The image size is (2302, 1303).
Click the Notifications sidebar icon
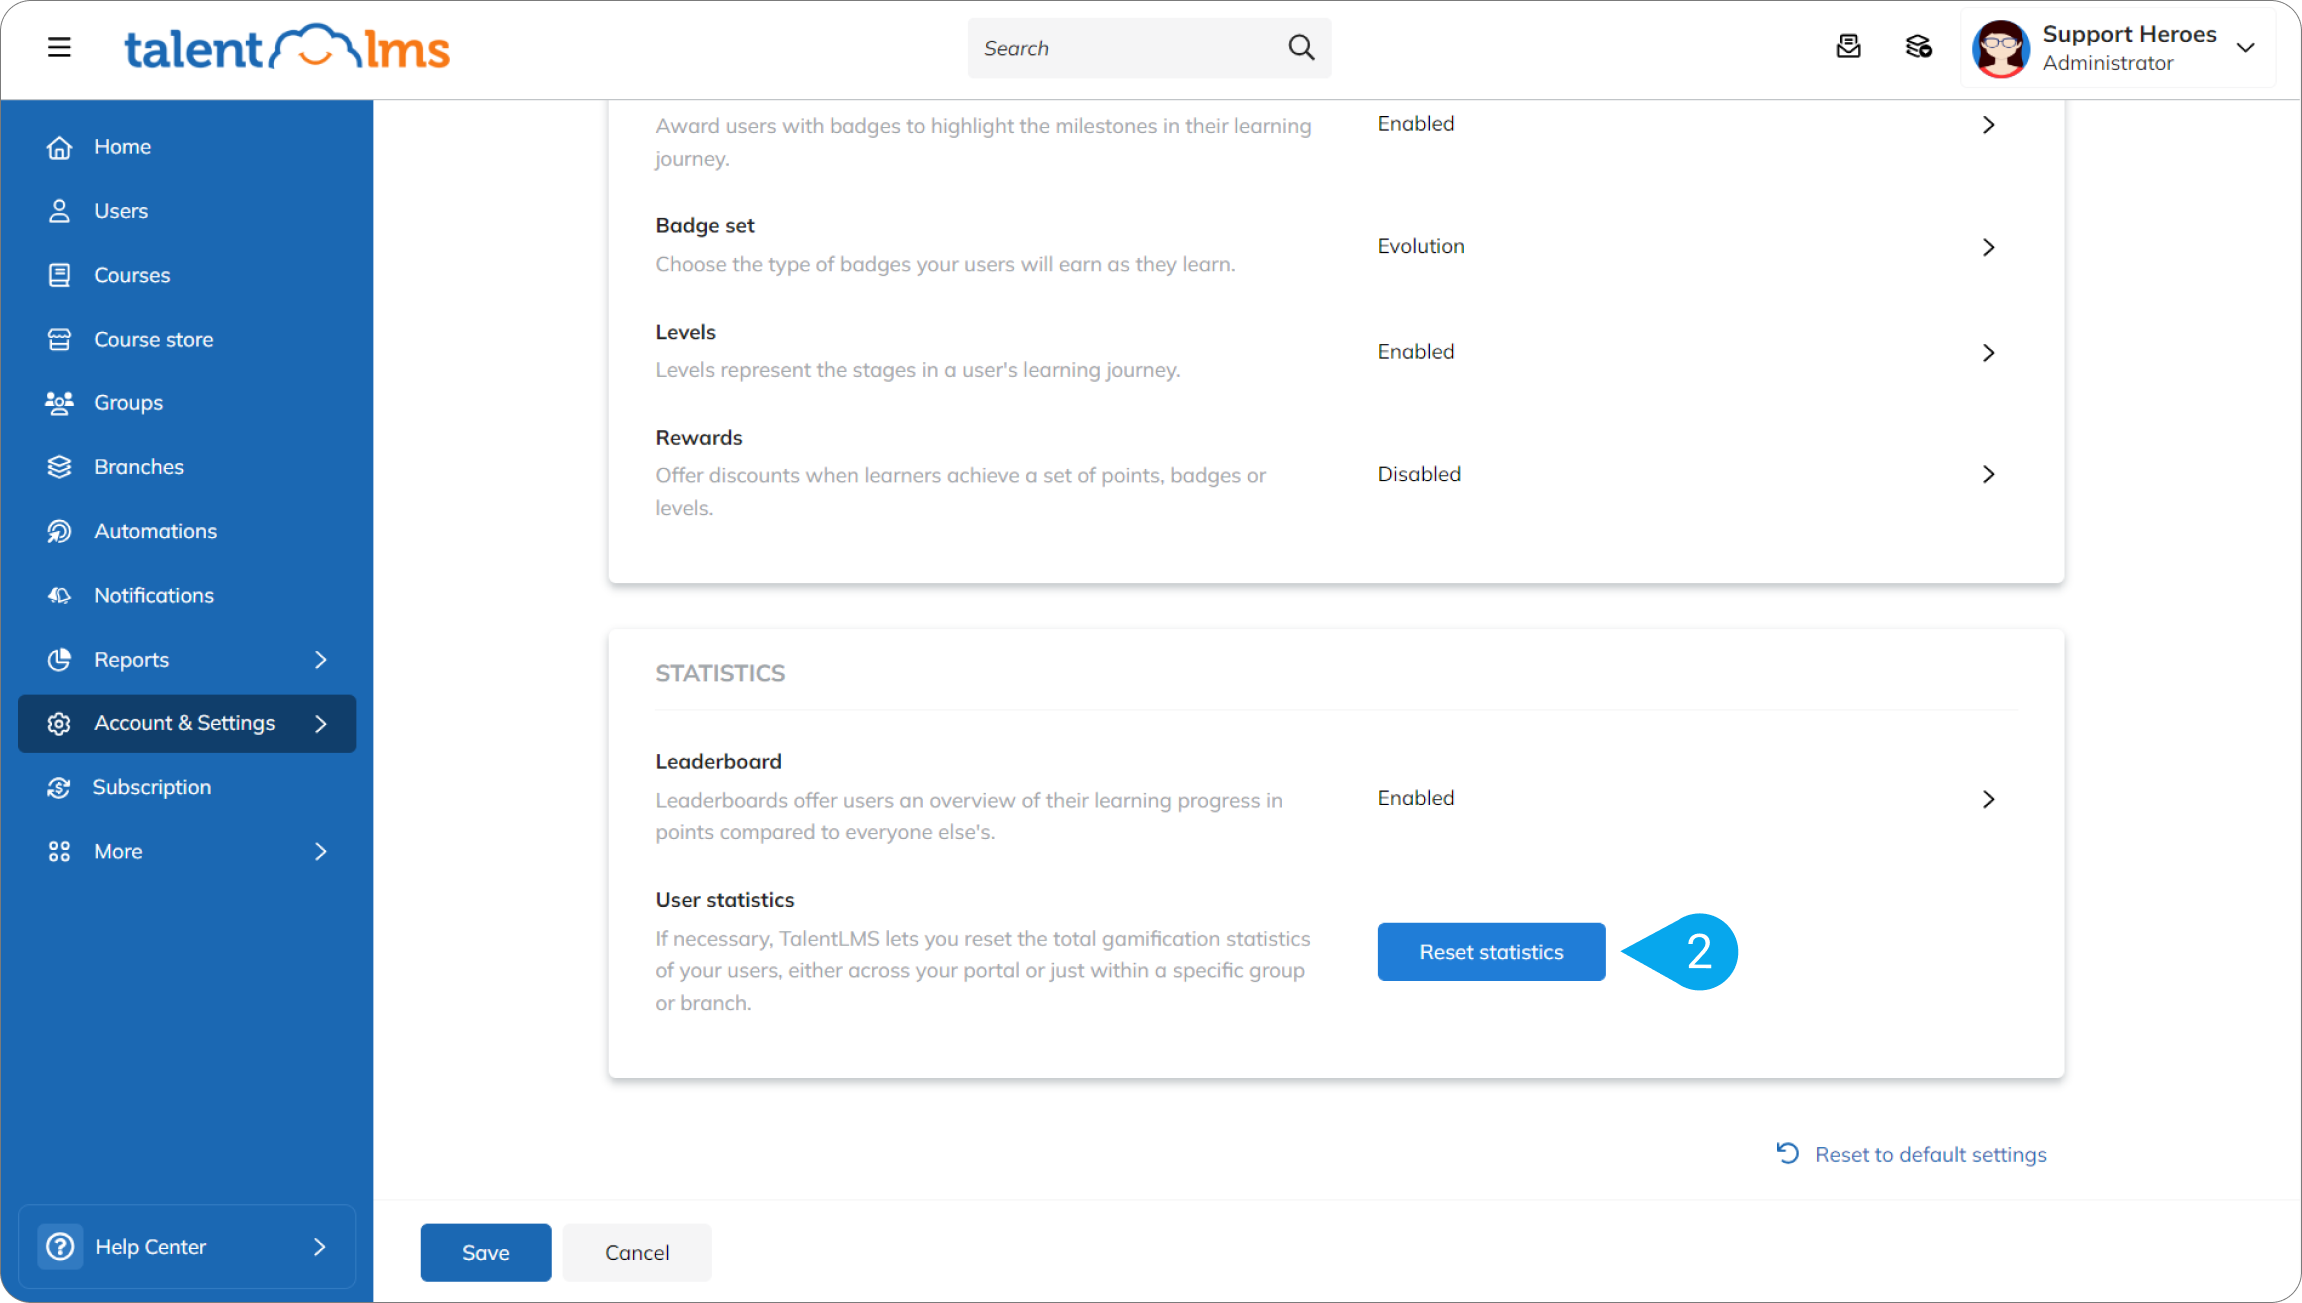[59, 595]
